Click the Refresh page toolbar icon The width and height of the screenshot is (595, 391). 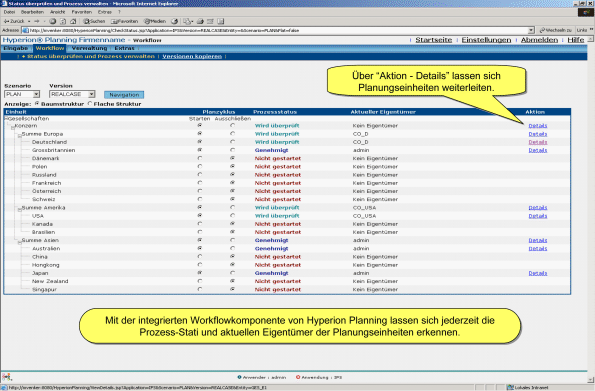pos(63,21)
